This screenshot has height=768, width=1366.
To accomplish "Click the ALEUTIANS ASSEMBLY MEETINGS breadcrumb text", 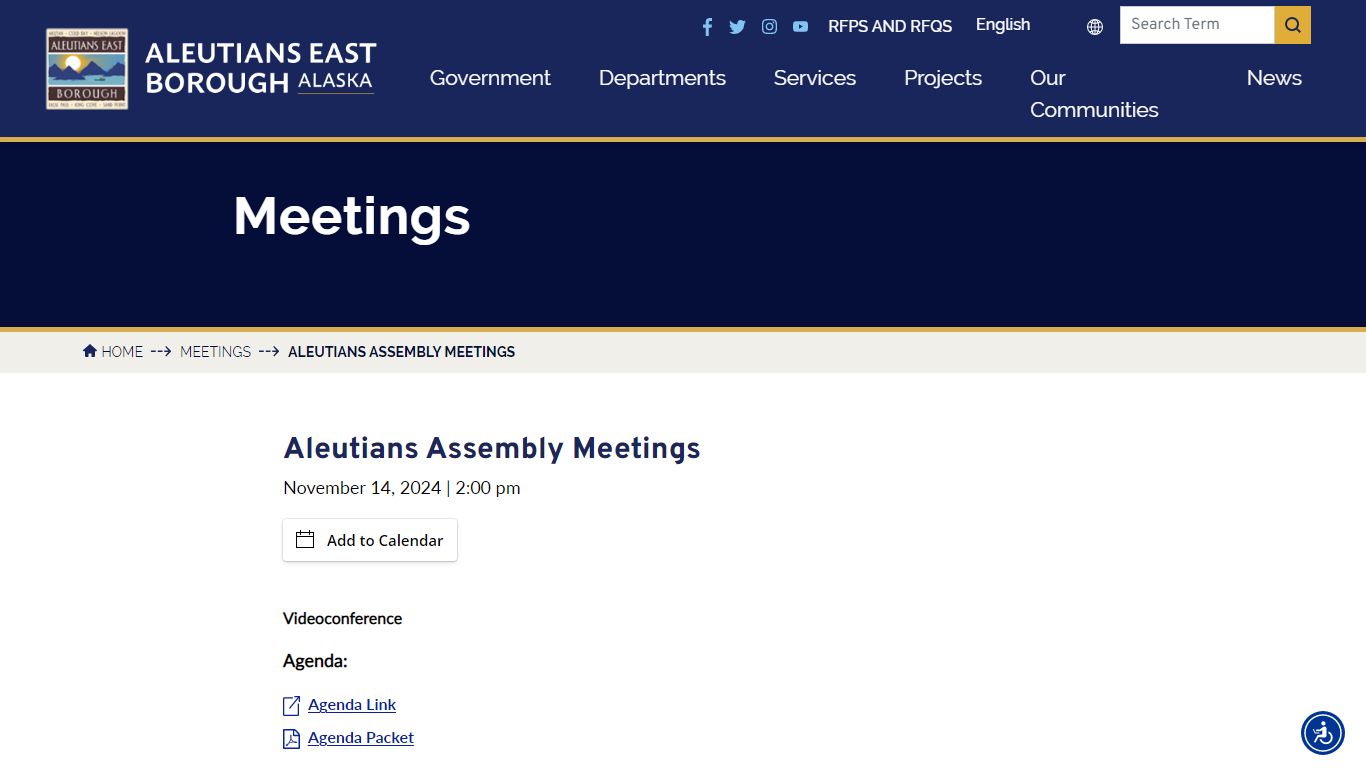I will 401,352.
